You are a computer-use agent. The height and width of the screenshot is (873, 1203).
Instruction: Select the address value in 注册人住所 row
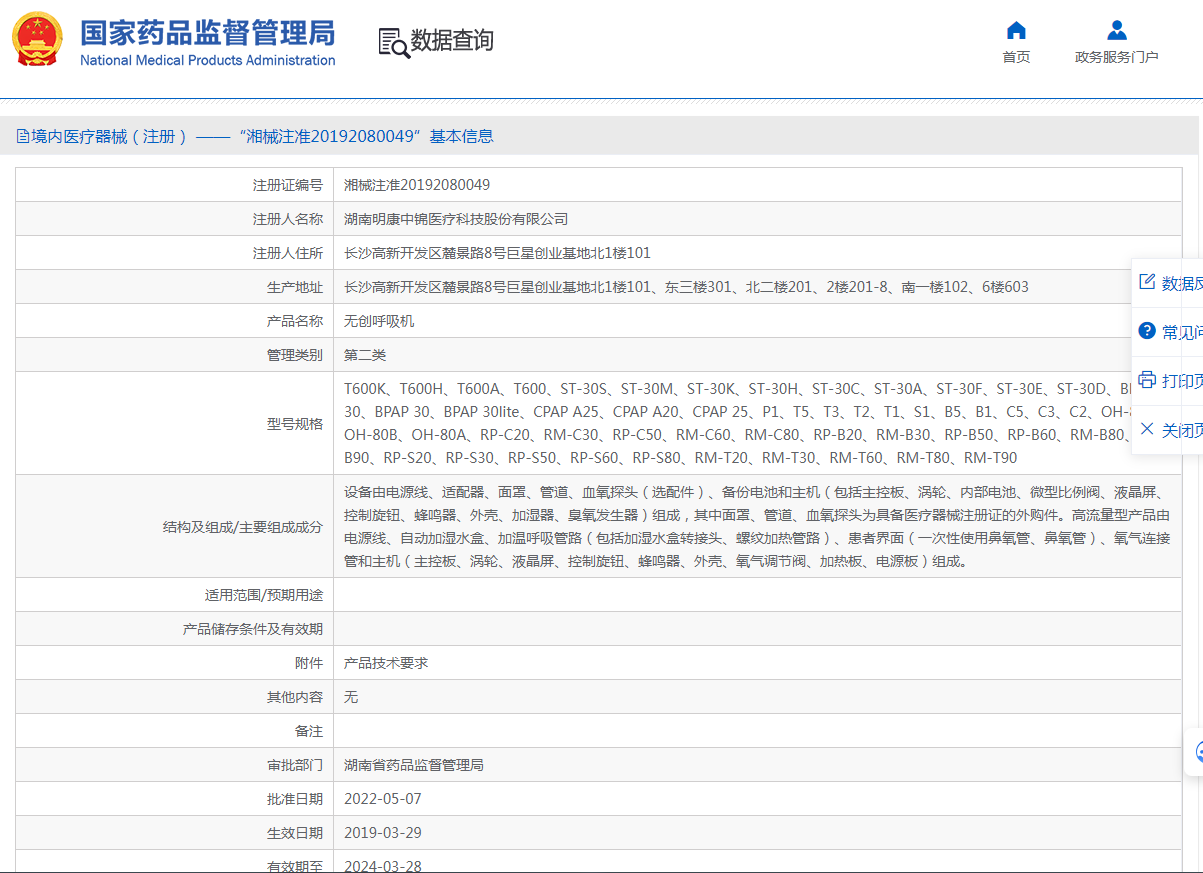(497, 253)
